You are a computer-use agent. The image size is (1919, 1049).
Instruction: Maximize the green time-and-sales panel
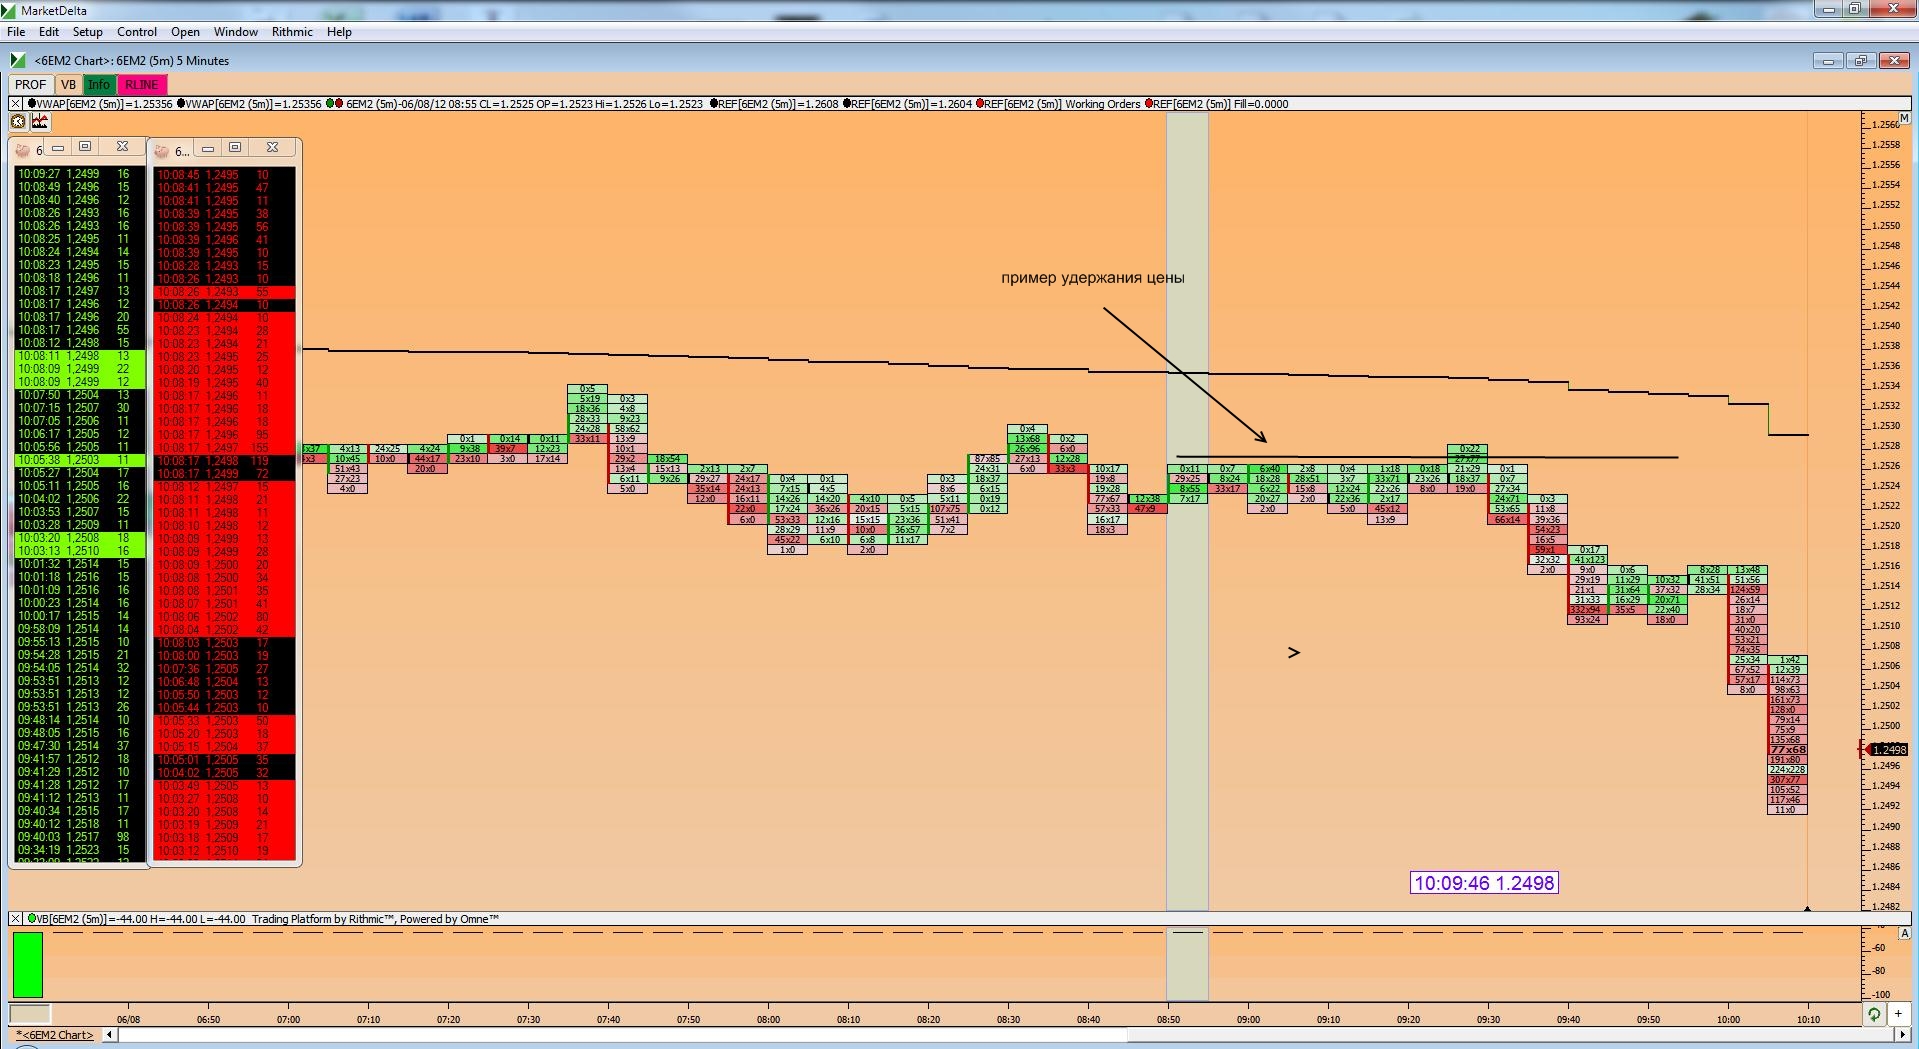pyautogui.click(x=85, y=147)
